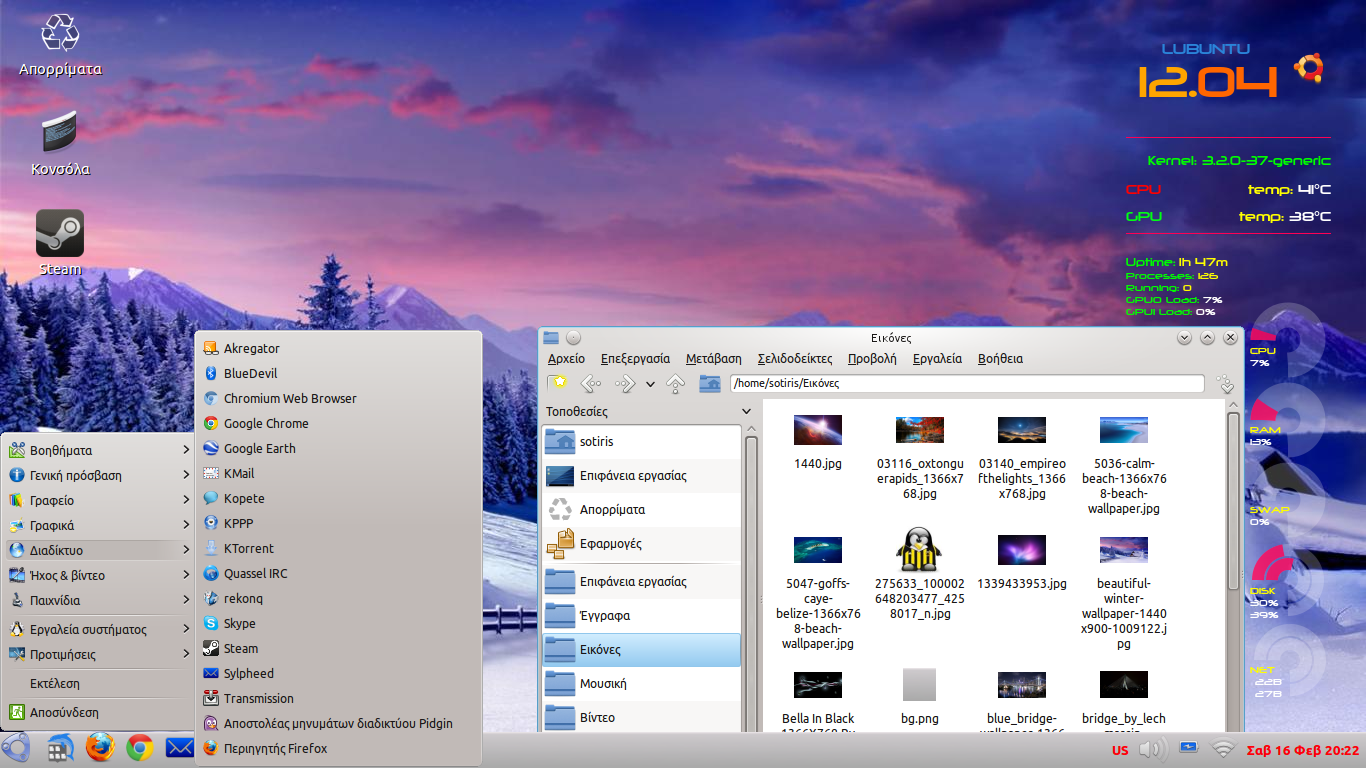Click the /home/sotiris/Εικόνες path field
Image resolution: width=1366 pixels, height=768 pixels.
tap(966, 383)
